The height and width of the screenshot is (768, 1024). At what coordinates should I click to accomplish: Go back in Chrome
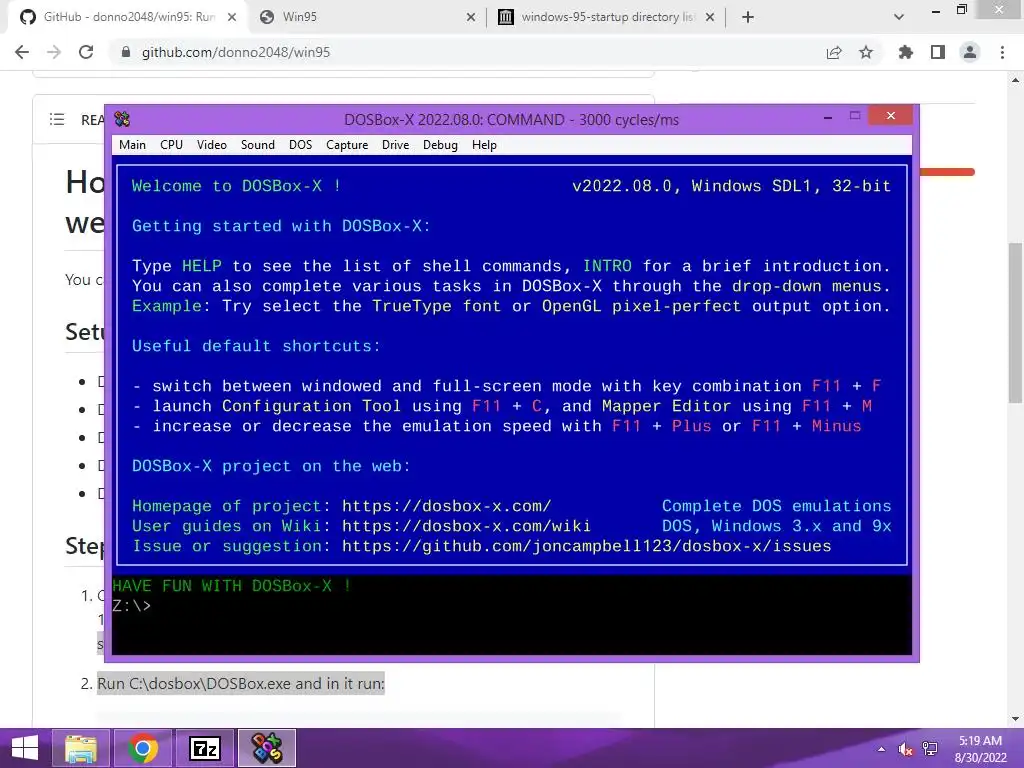coord(22,52)
